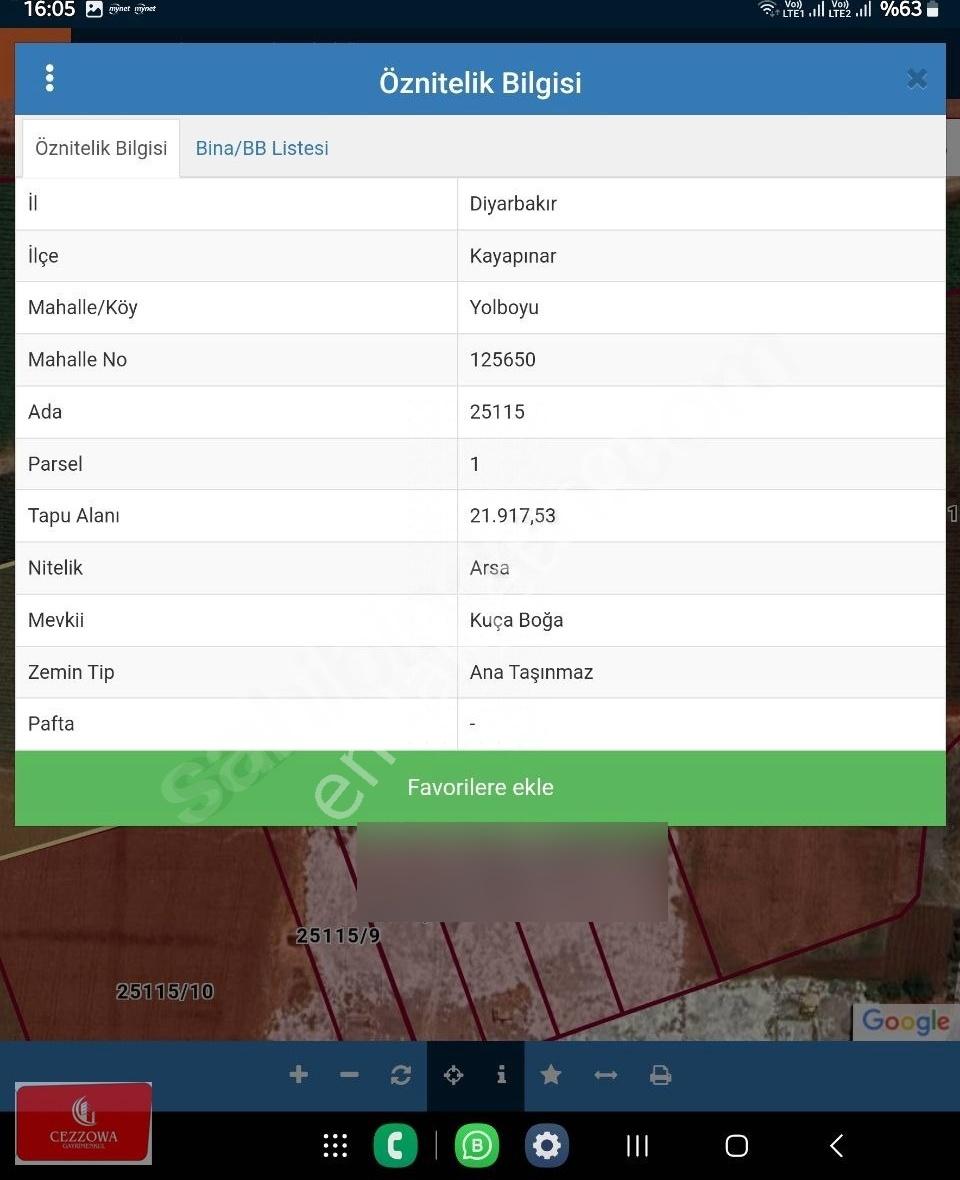The height and width of the screenshot is (1180, 960).
Task: Select the Ada value 25115
Action: (497, 412)
